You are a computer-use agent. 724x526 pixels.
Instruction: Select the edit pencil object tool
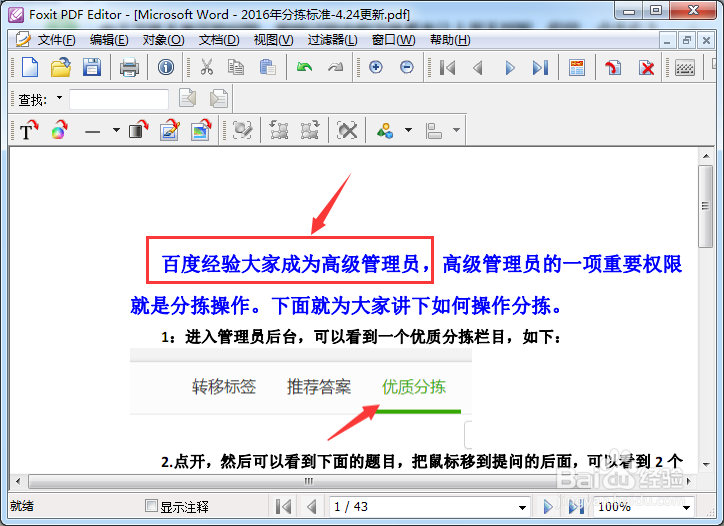(x=170, y=130)
